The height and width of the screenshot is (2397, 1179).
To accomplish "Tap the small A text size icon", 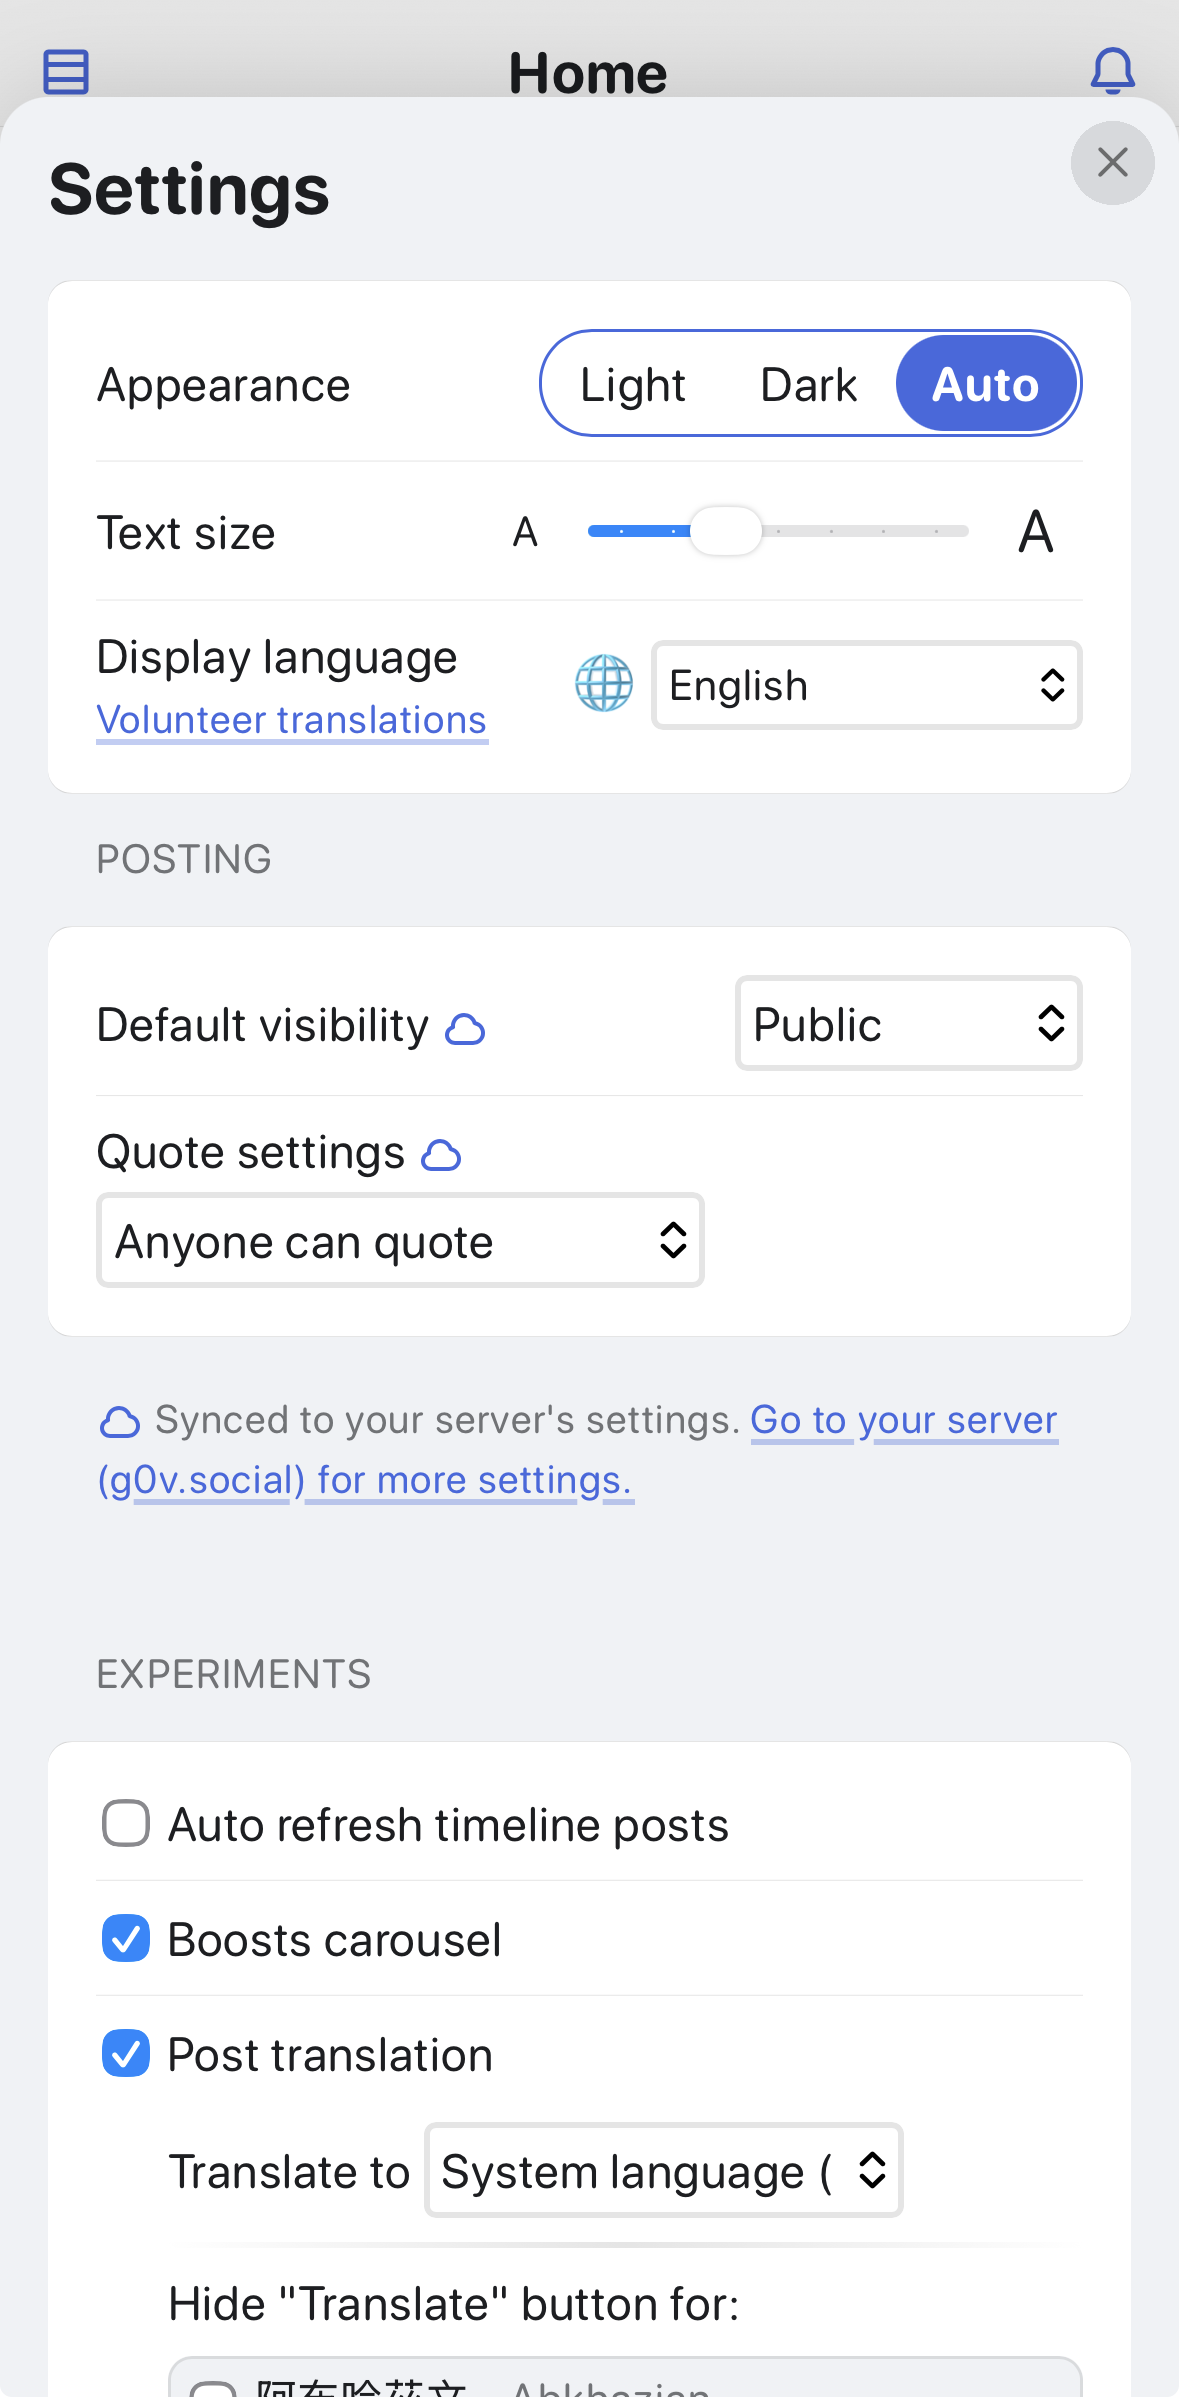I will (x=525, y=533).
